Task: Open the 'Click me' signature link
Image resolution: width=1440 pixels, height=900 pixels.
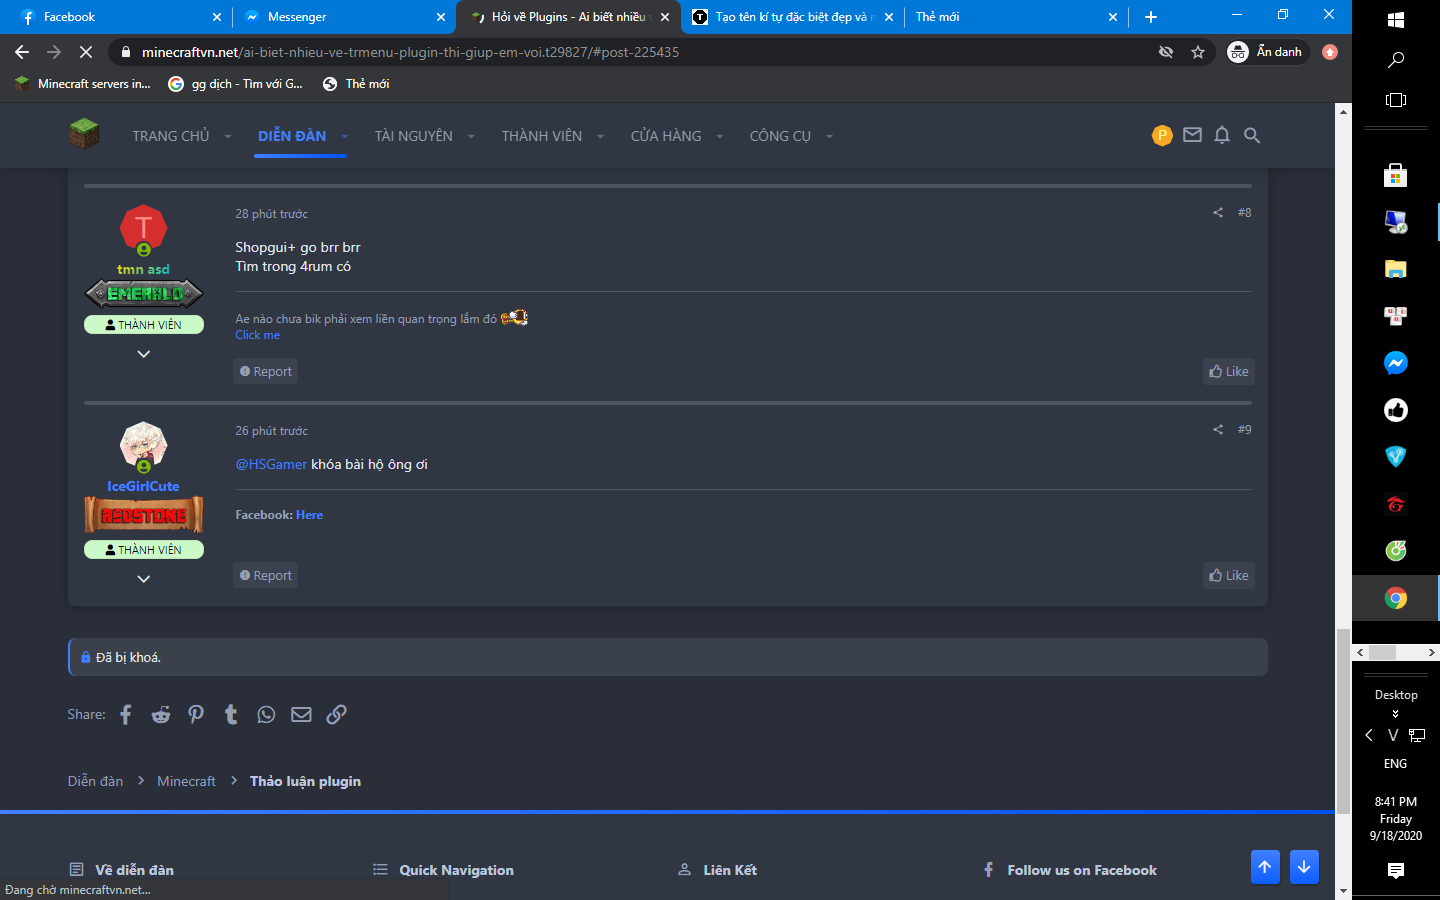Action: pos(258,335)
